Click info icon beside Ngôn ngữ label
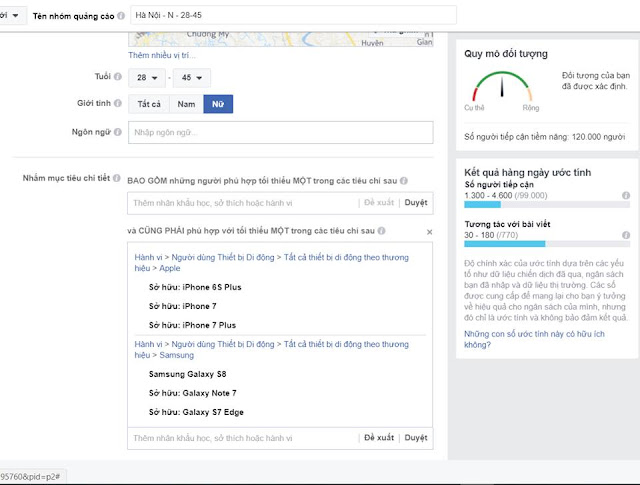The image size is (640, 485). 118,132
